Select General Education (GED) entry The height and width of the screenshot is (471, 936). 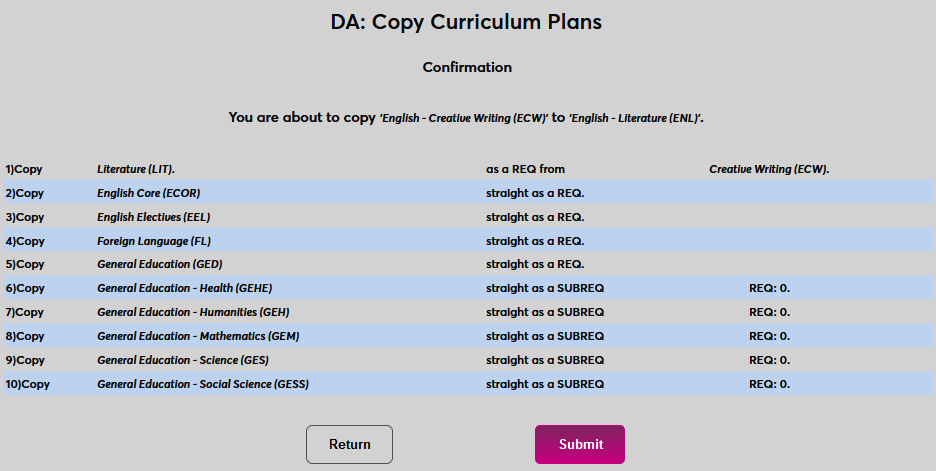(x=159, y=265)
